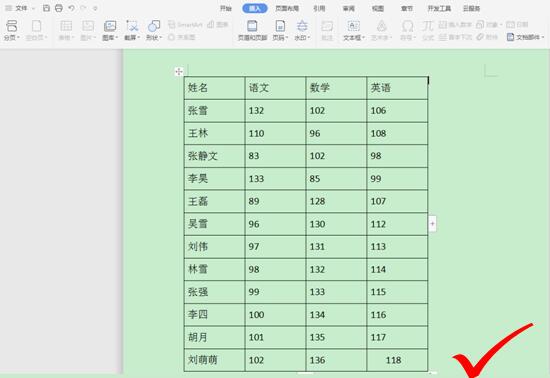Expand the arrow next to 文件
Image resolution: width=550 pixels, height=378 pixels.
click(34, 8)
